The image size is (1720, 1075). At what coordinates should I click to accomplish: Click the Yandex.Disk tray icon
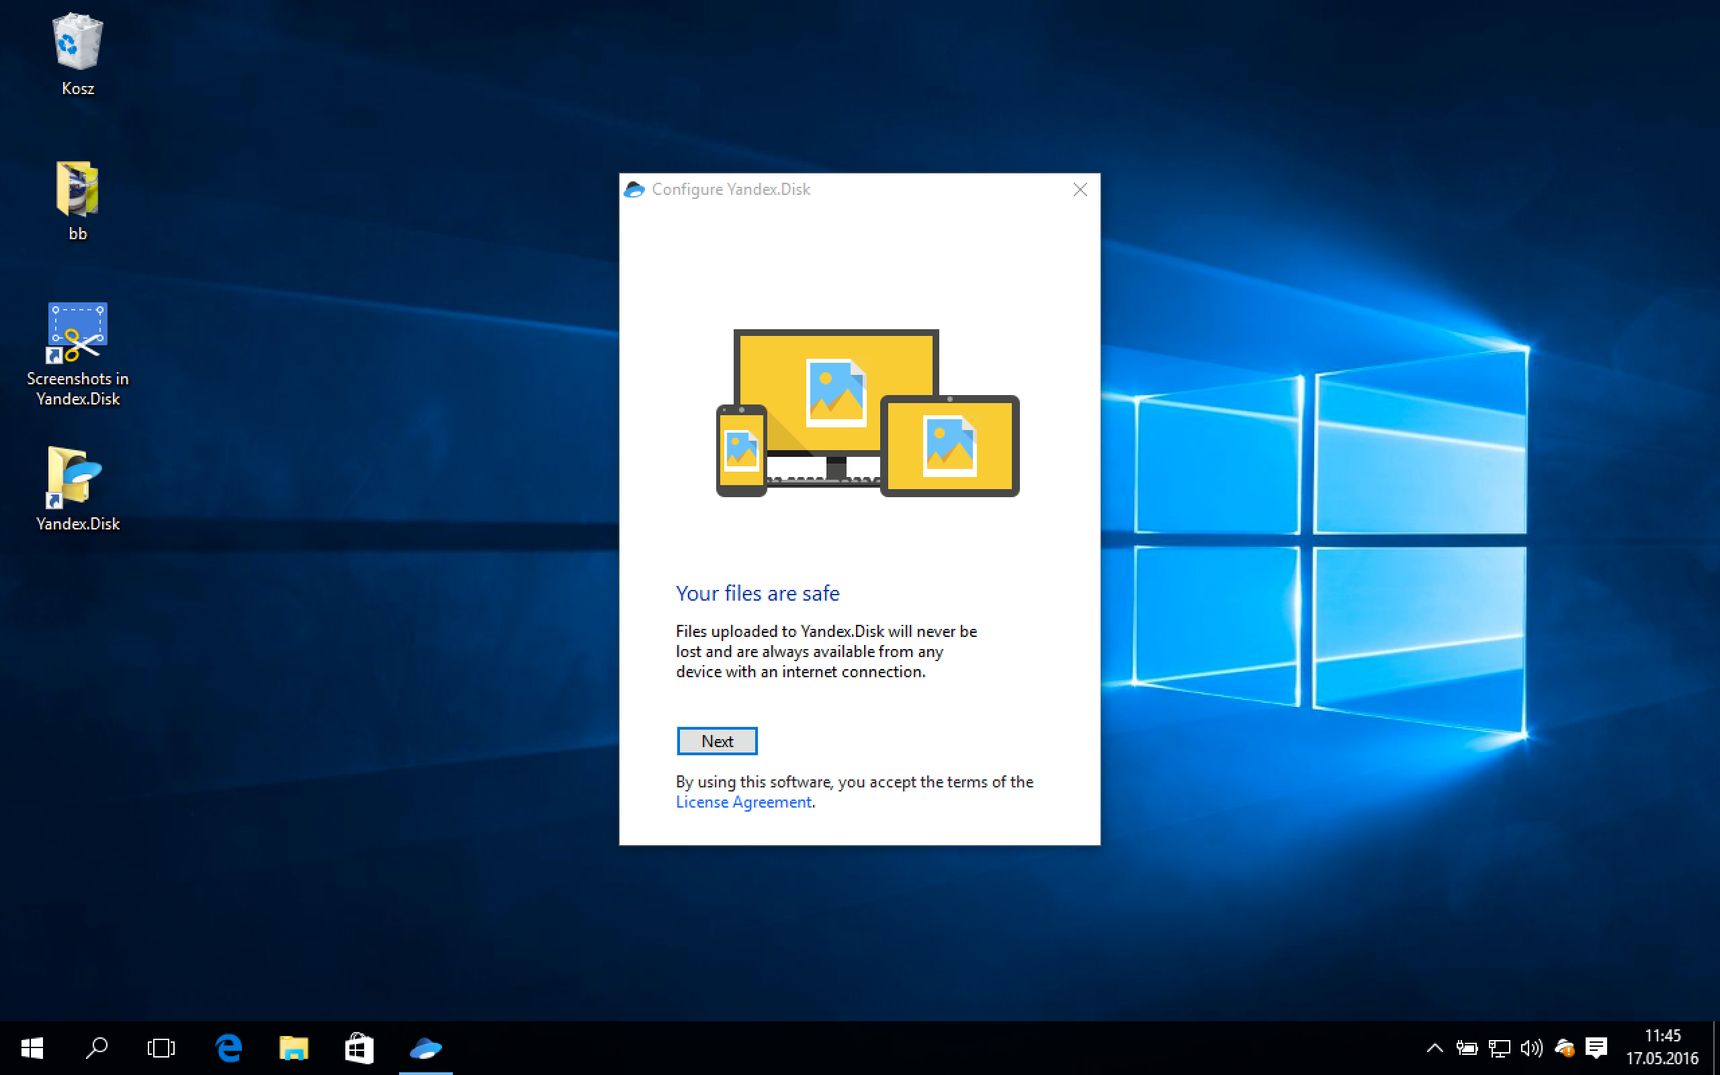click(1564, 1048)
